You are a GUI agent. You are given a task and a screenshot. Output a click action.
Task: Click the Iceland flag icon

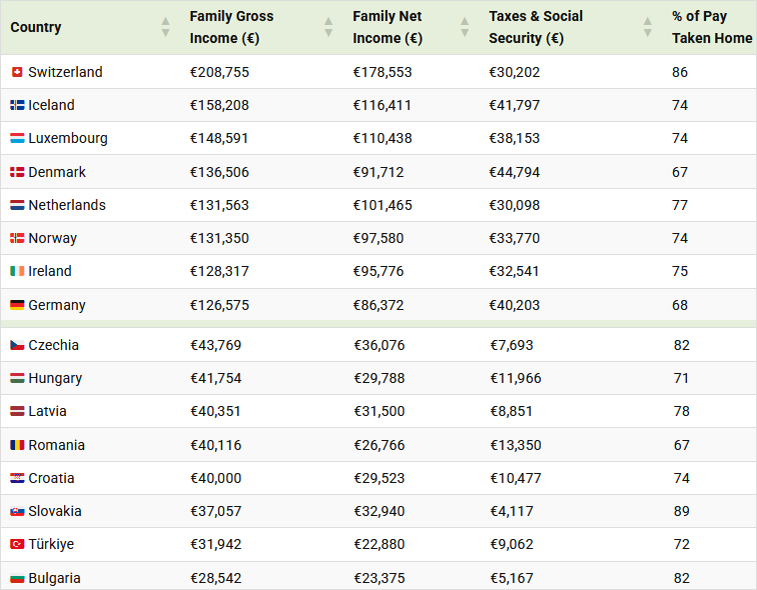[17, 105]
